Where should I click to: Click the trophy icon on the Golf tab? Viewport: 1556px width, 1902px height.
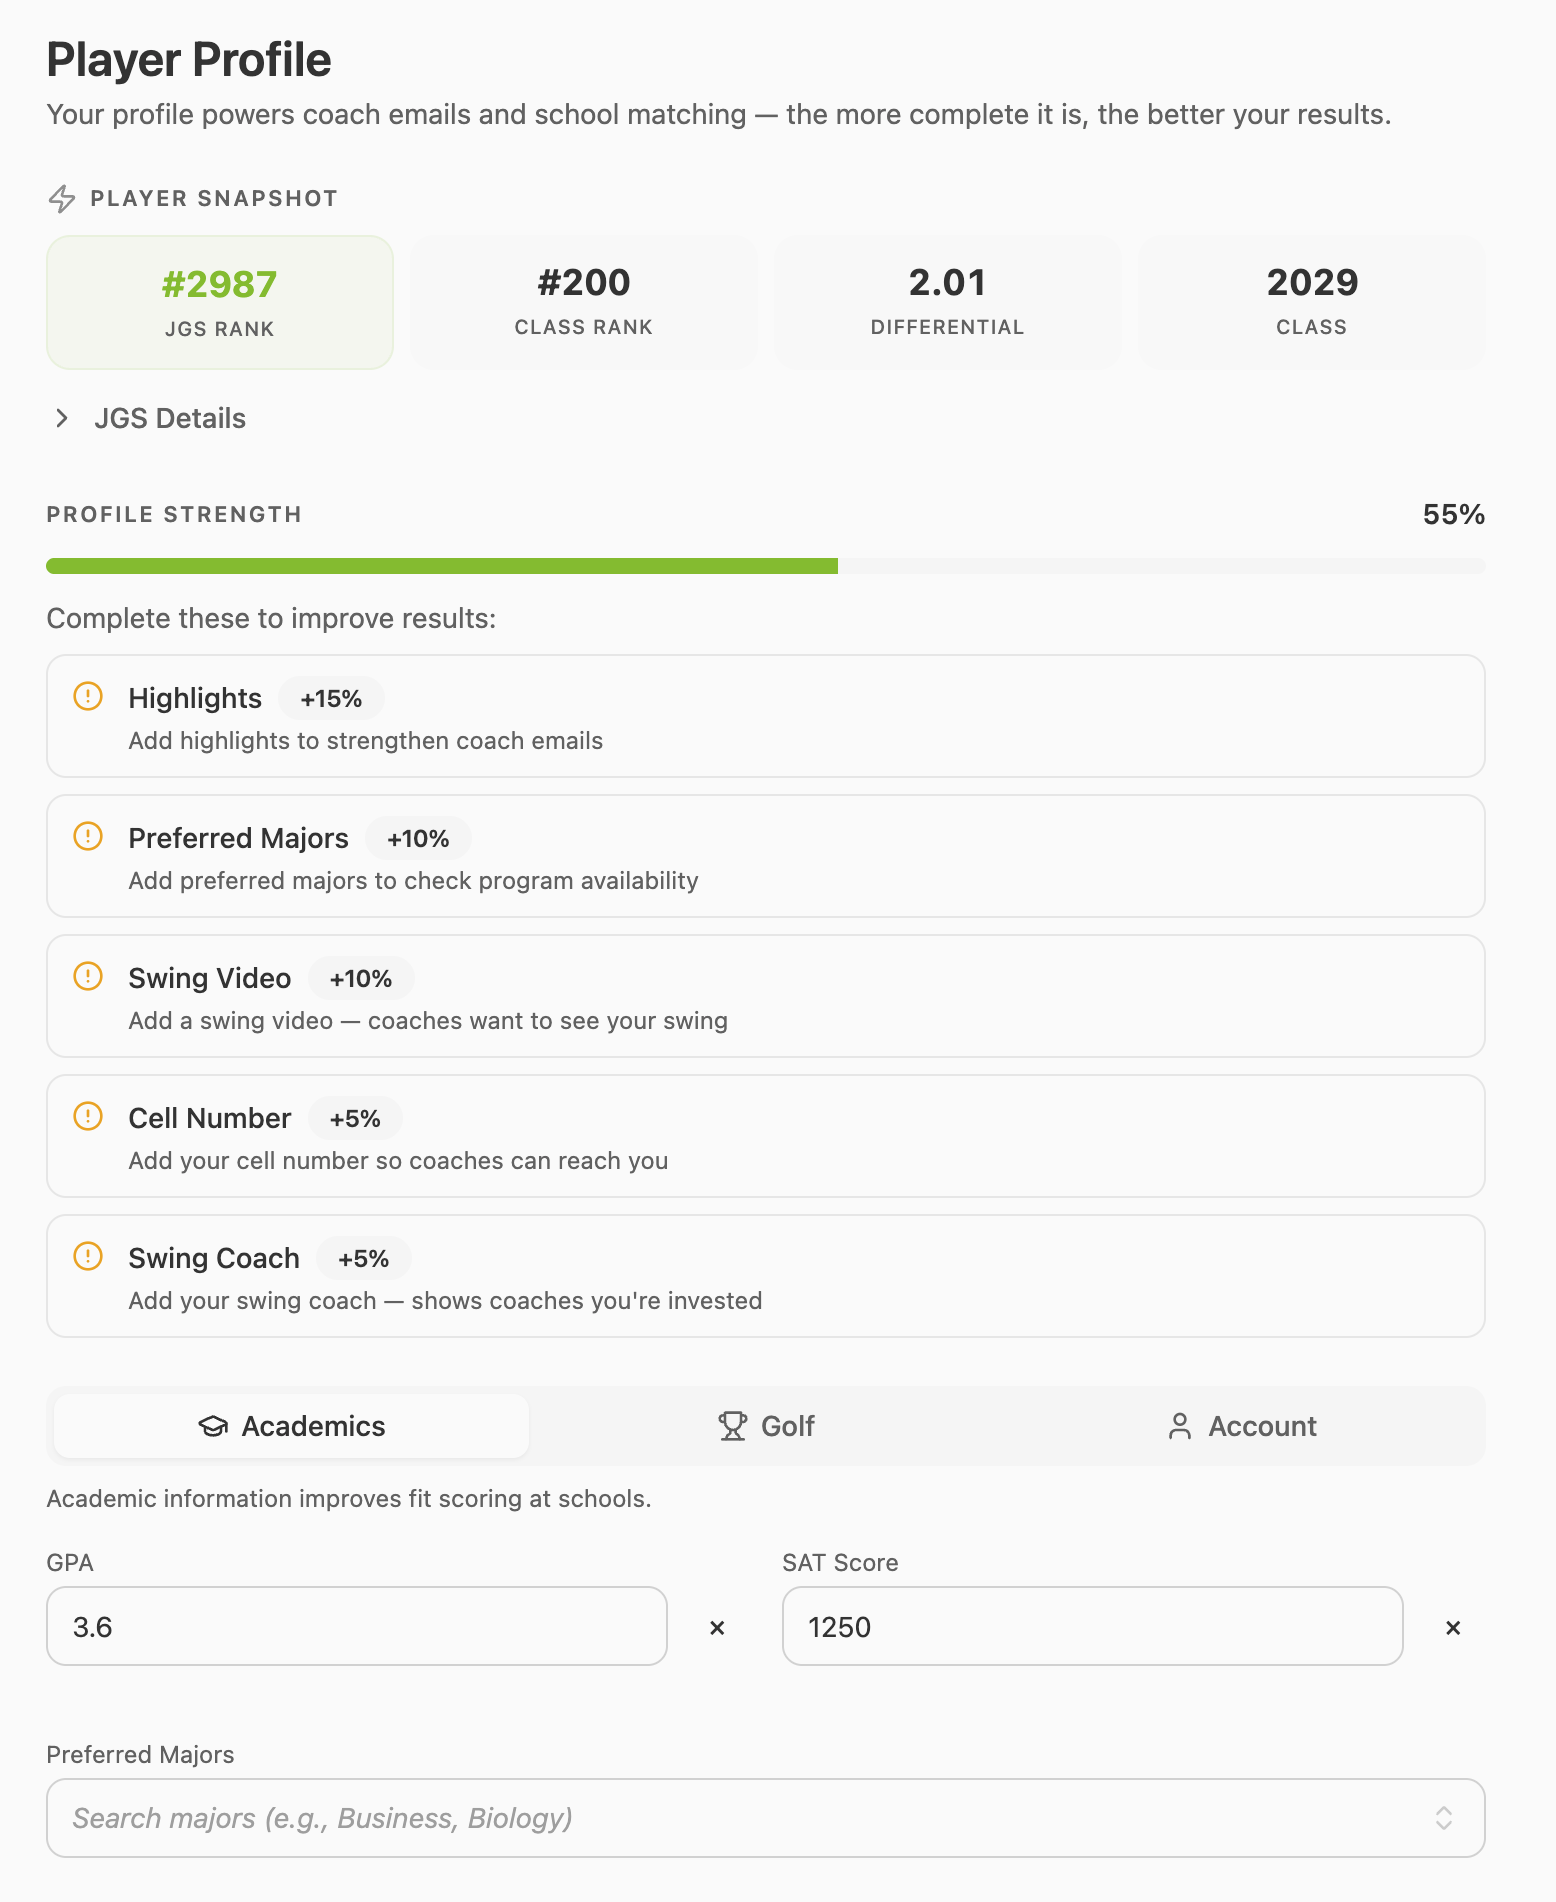click(731, 1426)
